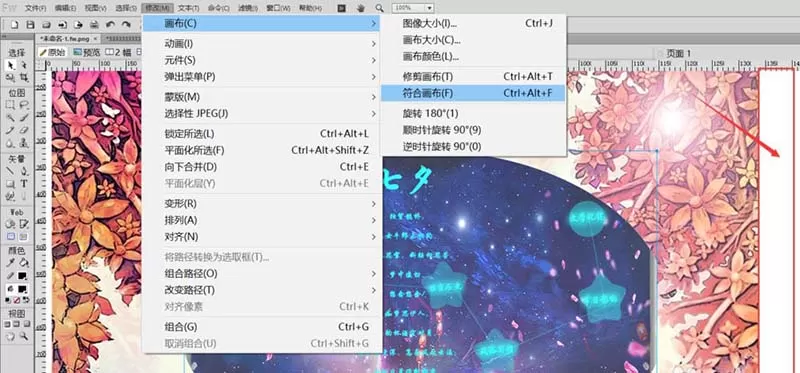Set no stroke or fill
The height and width of the screenshot is (373, 800).
click(x=16, y=300)
